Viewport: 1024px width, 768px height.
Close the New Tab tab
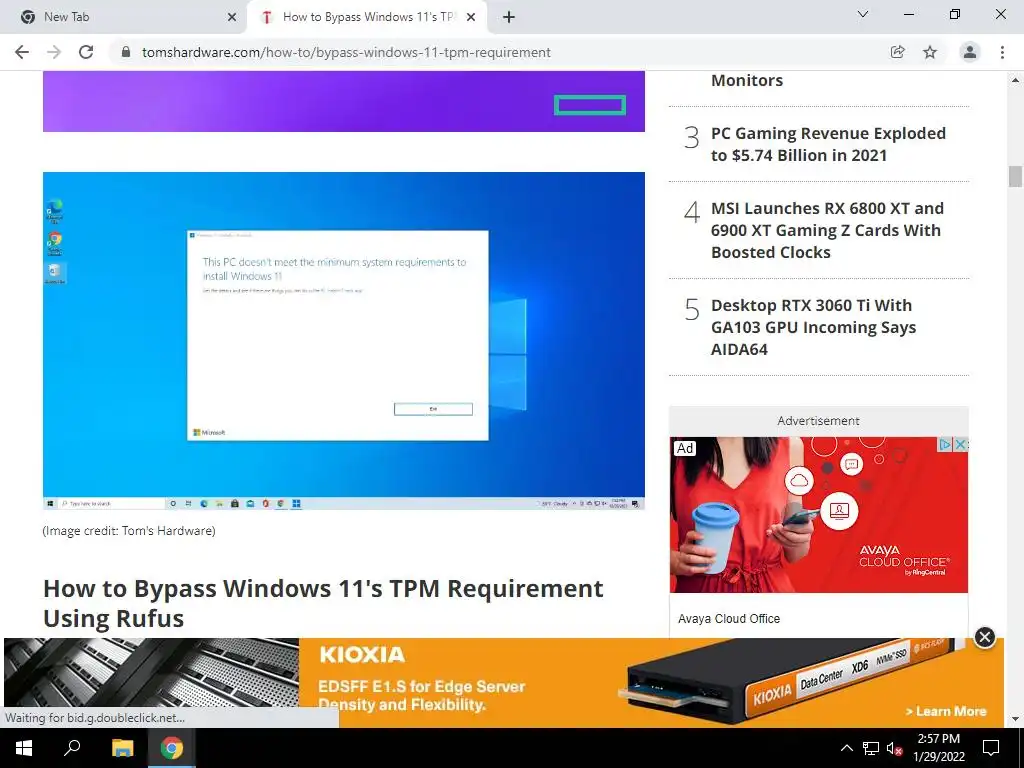pyautogui.click(x=232, y=17)
